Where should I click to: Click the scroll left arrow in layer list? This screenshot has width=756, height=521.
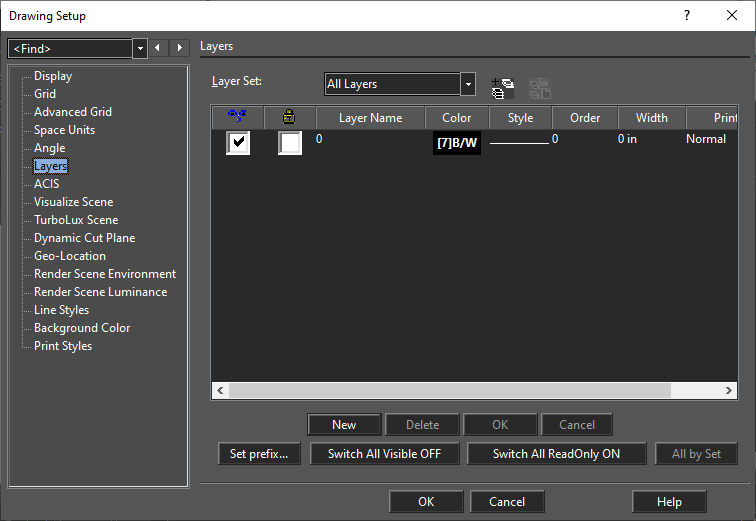[220, 390]
